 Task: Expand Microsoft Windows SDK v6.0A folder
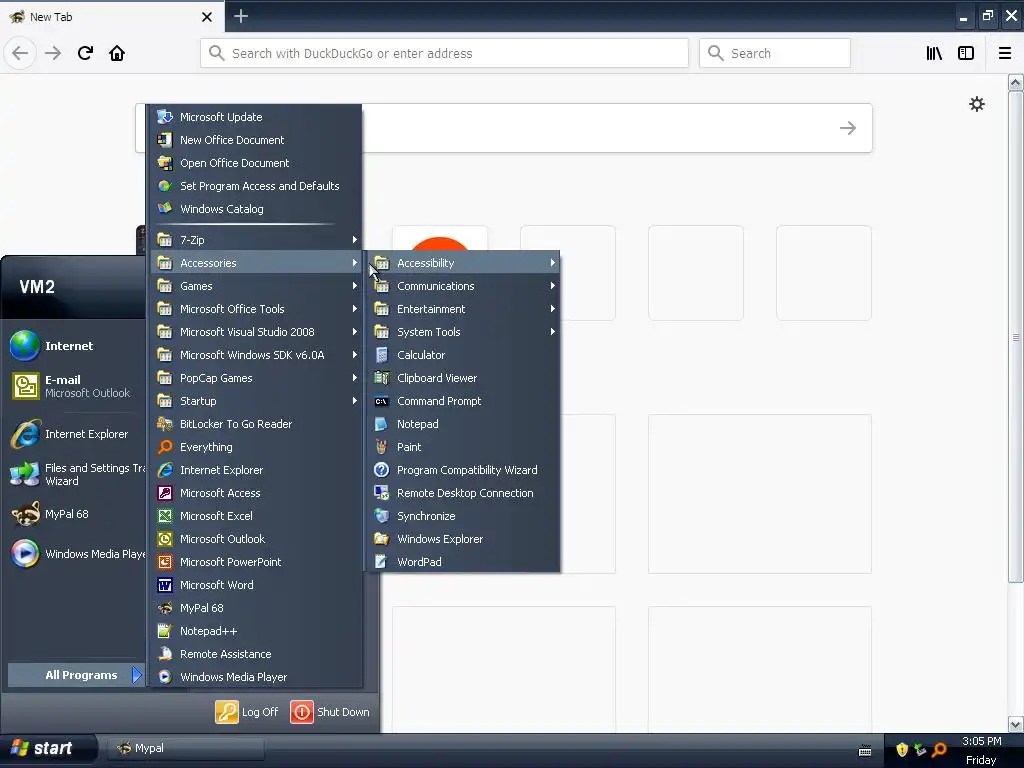[x=256, y=355]
